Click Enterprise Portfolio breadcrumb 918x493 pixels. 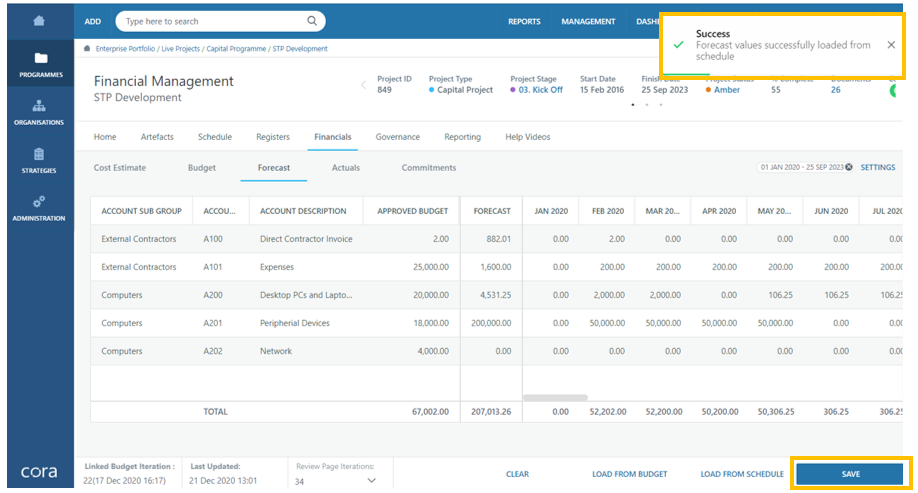click(125, 49)
